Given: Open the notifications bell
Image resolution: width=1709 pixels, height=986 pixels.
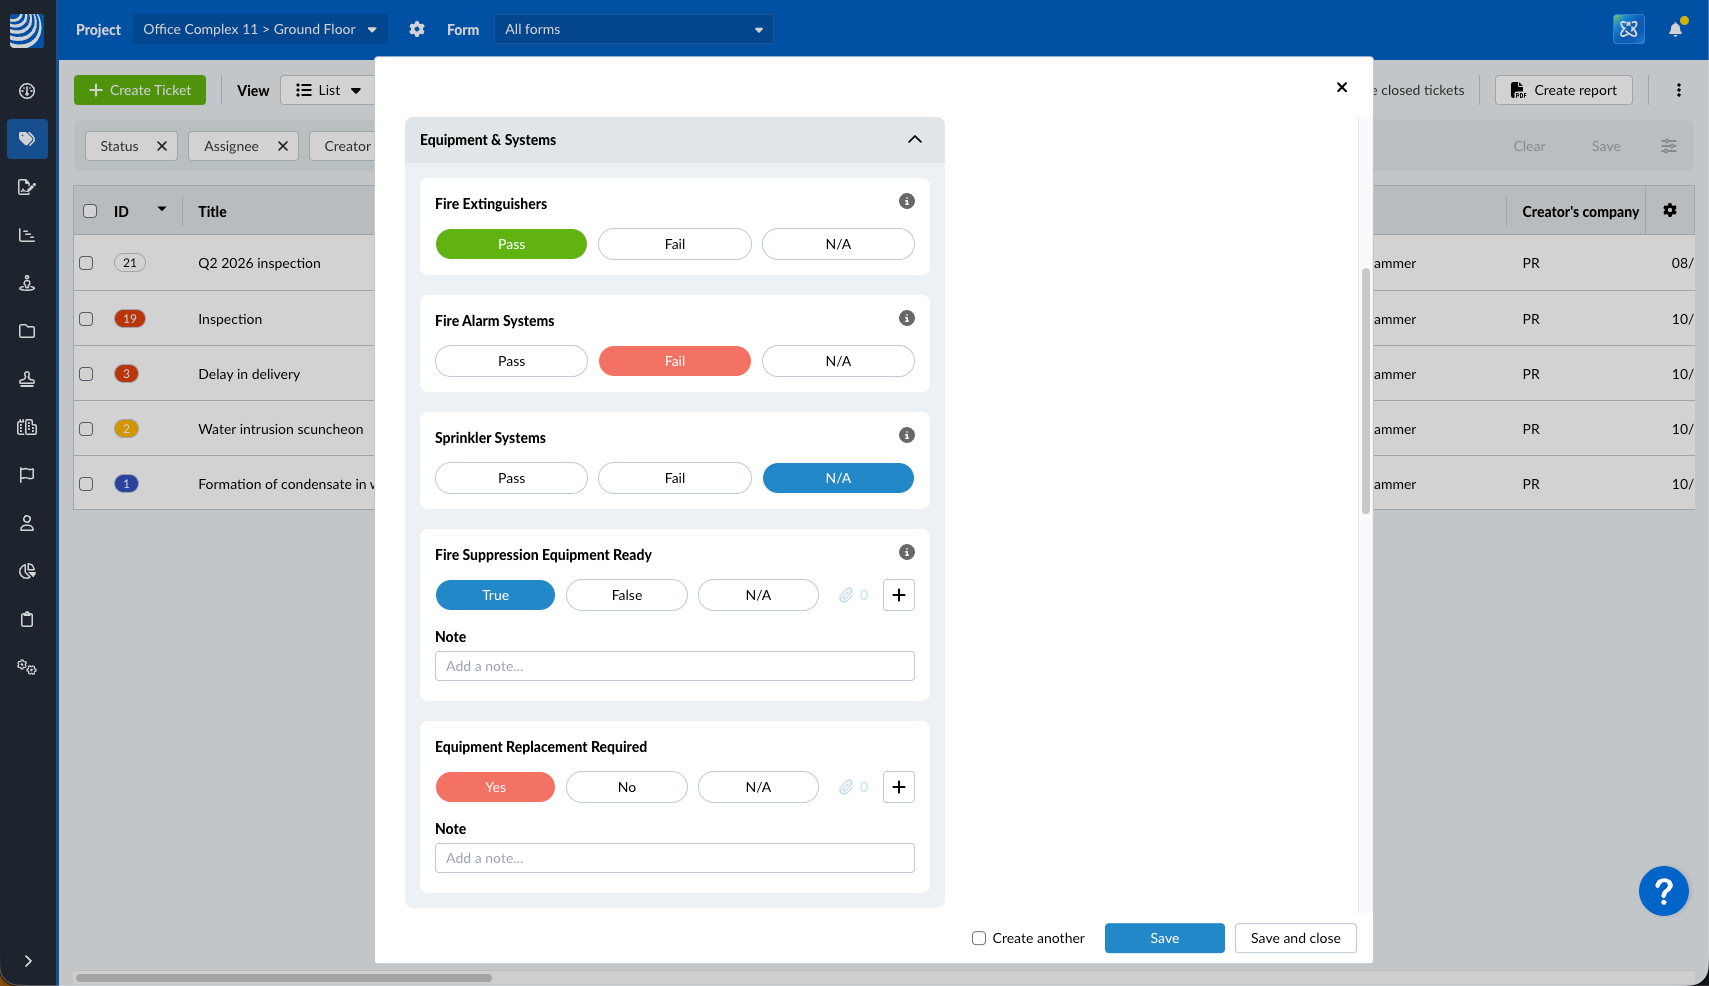Looking at the screenshot, I should click(1675, 29).
